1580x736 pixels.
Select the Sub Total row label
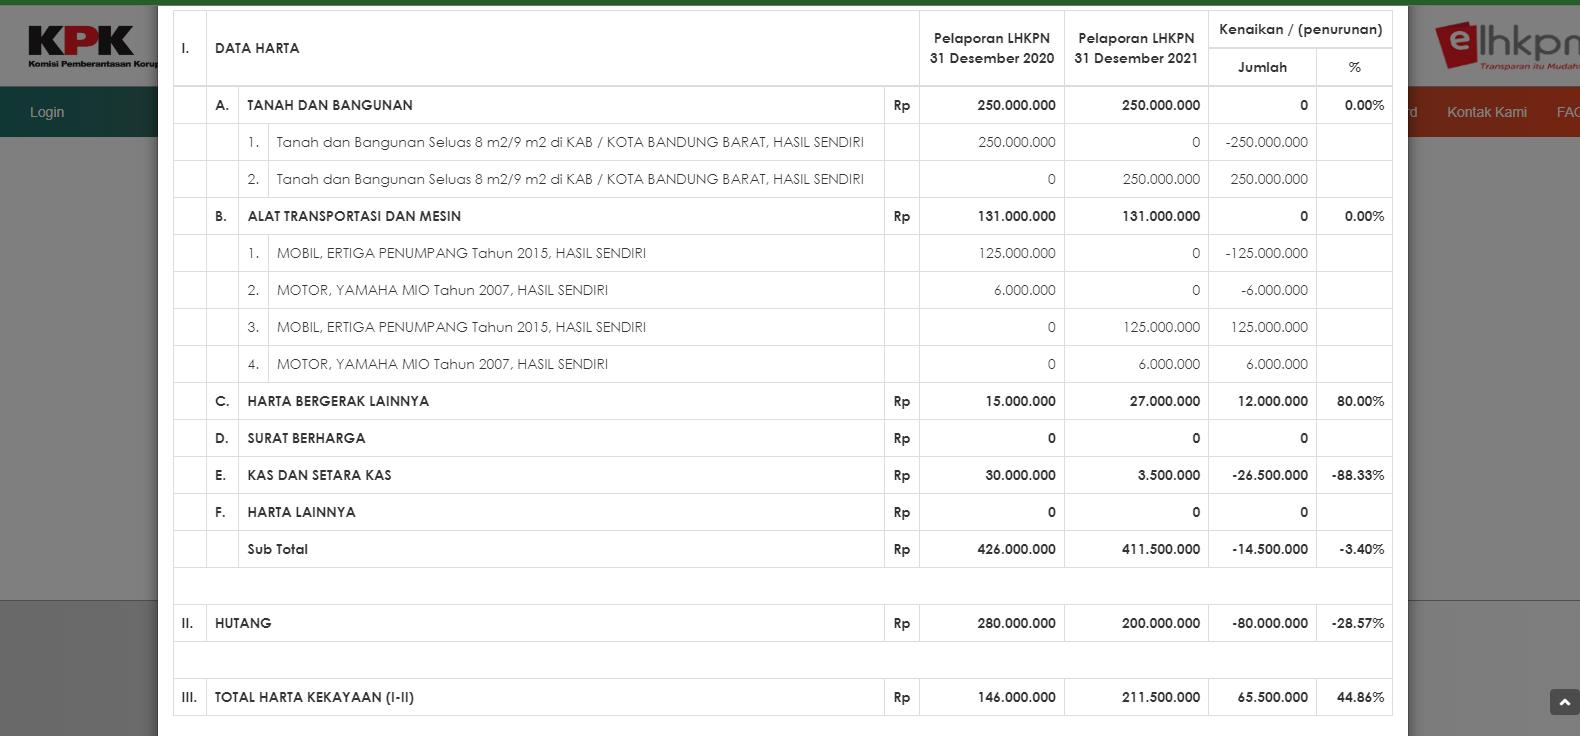pyautogui.click(x=278, y=549)
